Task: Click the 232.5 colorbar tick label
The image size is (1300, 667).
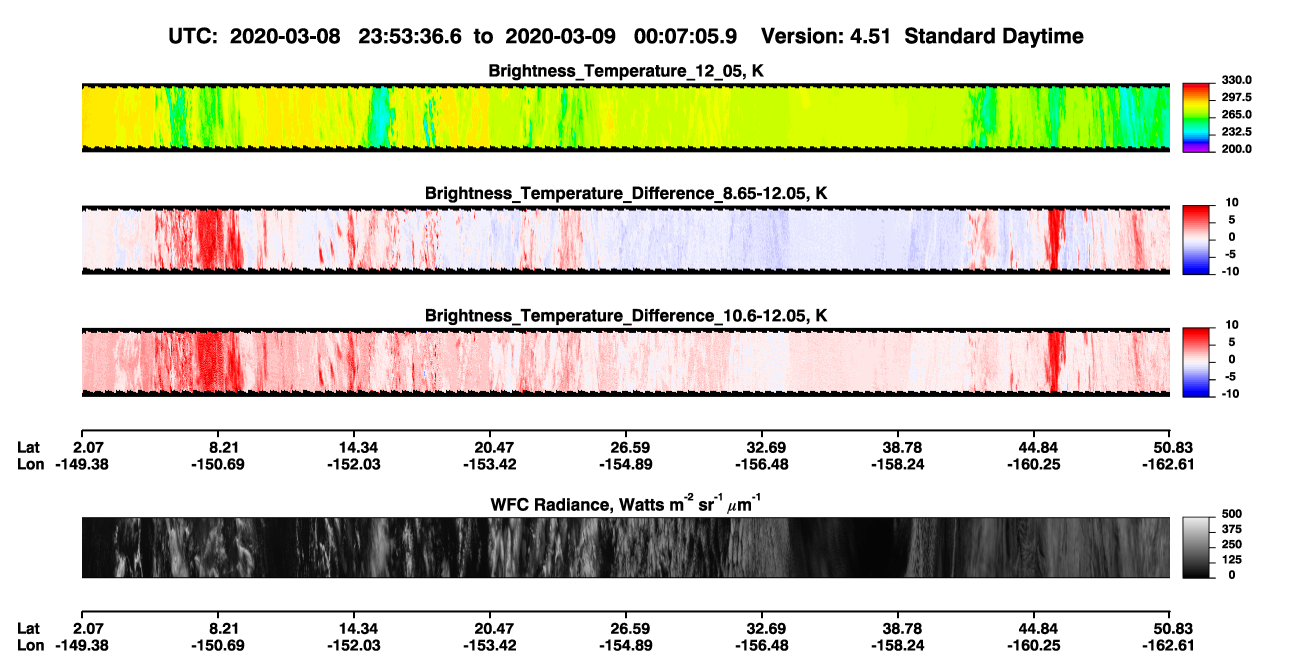Action: tap(1236, 131)
